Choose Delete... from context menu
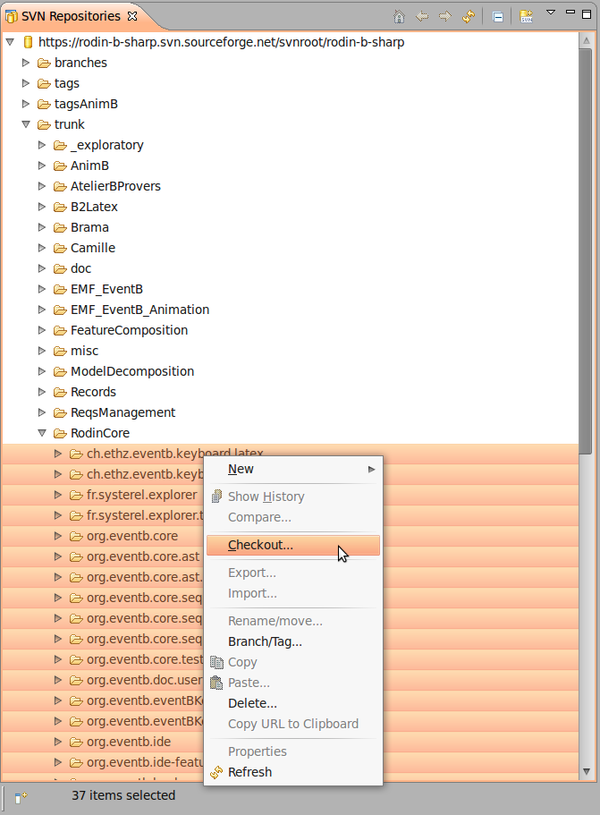Image resolution: width=600 pixels, height=815 pixels. [x=293, y=704]
